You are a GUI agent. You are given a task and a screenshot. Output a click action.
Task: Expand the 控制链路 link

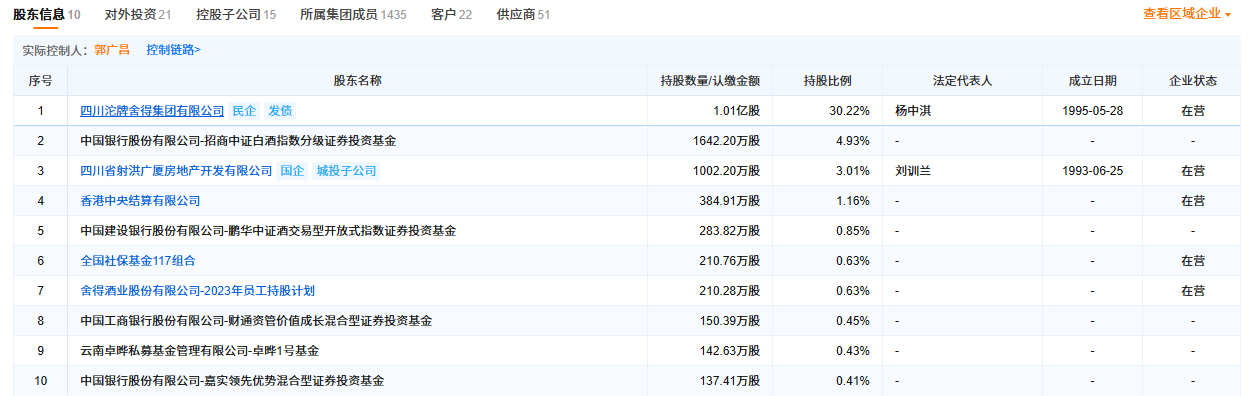click(x=173, y=49)
